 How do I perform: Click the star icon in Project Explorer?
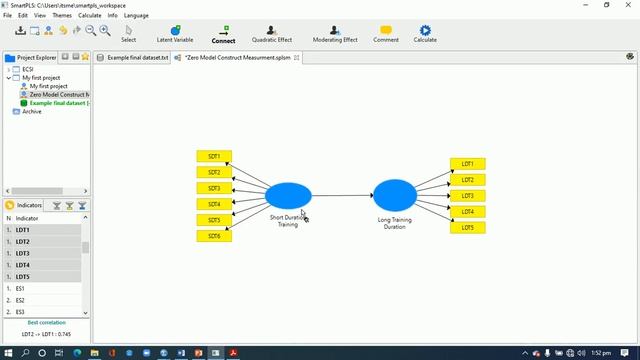[85, 57]
